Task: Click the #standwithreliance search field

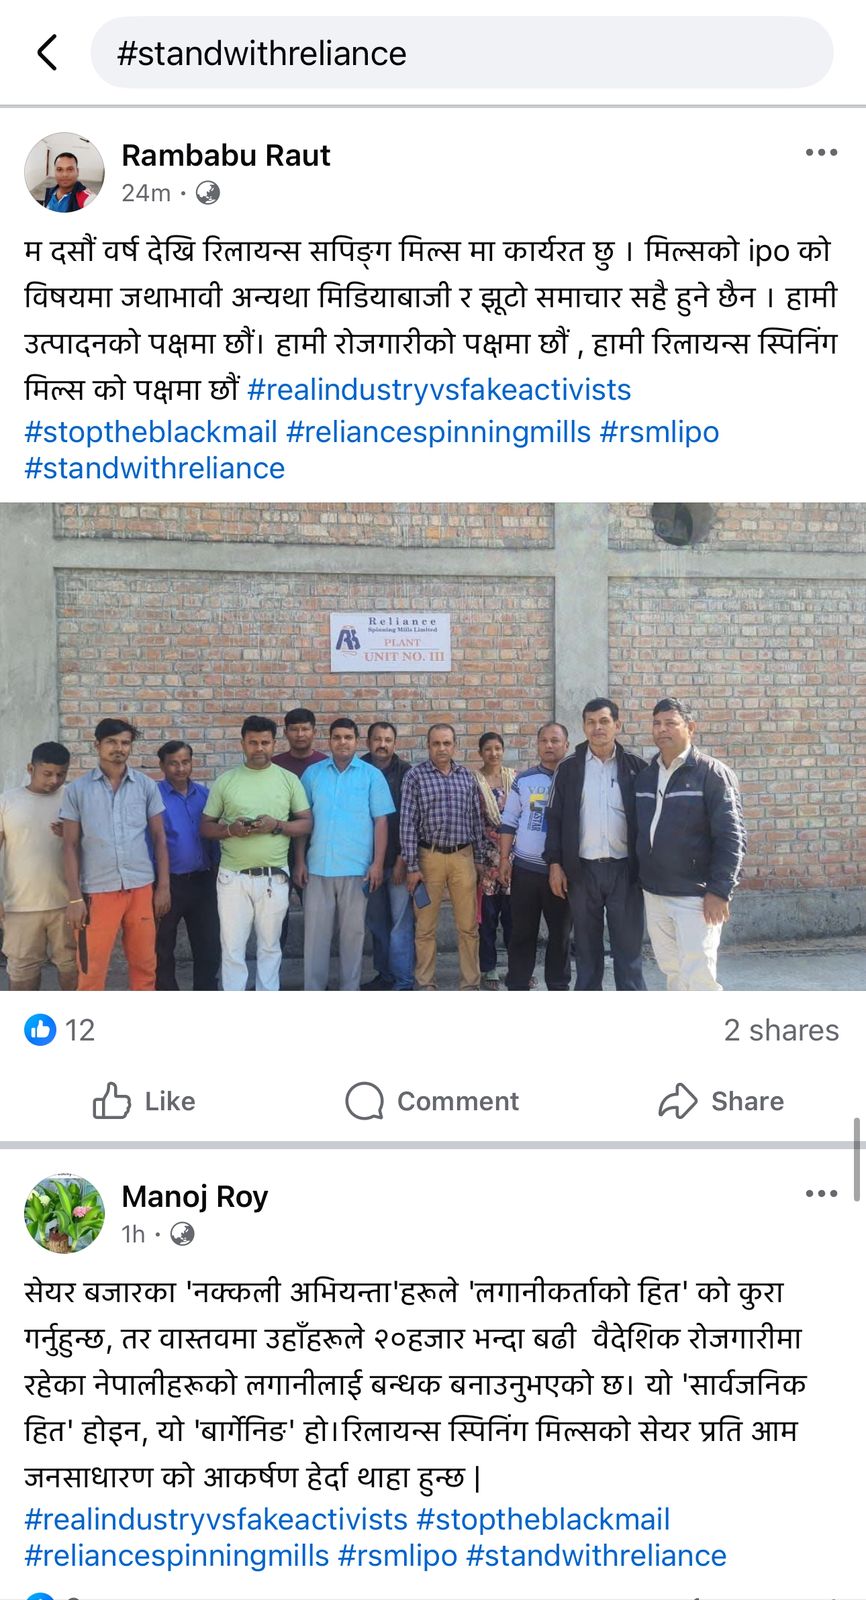Action: tap(462, 53)
